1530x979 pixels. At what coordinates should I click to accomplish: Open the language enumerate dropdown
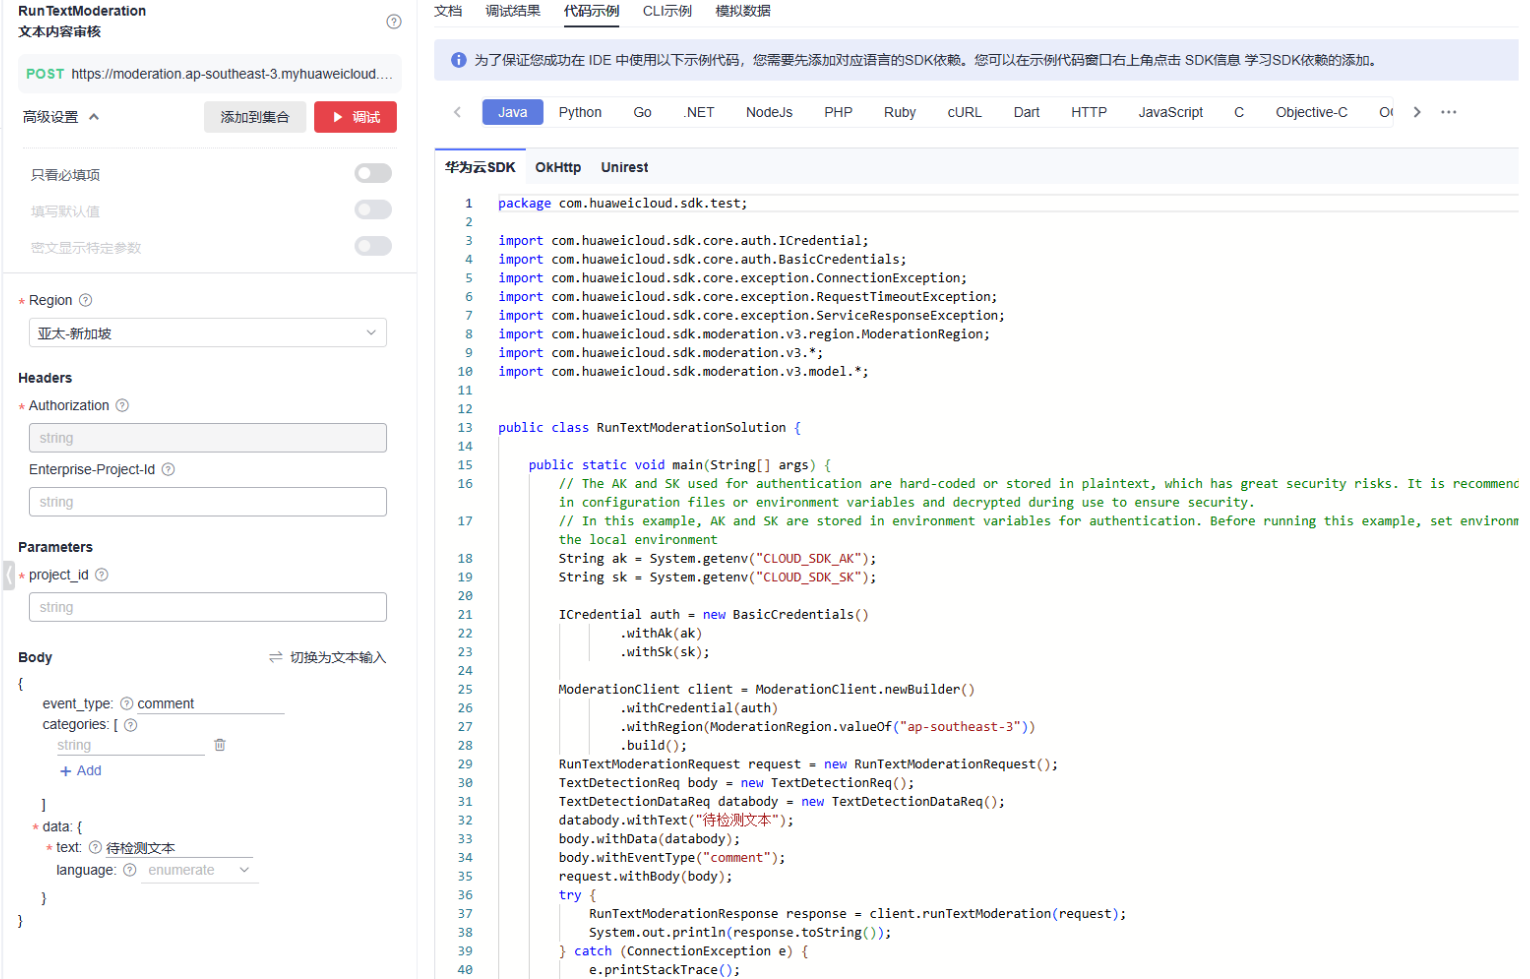(199, 870)
